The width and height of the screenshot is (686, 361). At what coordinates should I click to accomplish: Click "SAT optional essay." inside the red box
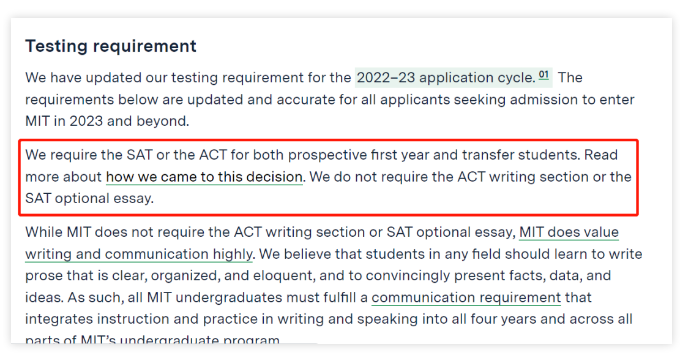pos(89,199)
